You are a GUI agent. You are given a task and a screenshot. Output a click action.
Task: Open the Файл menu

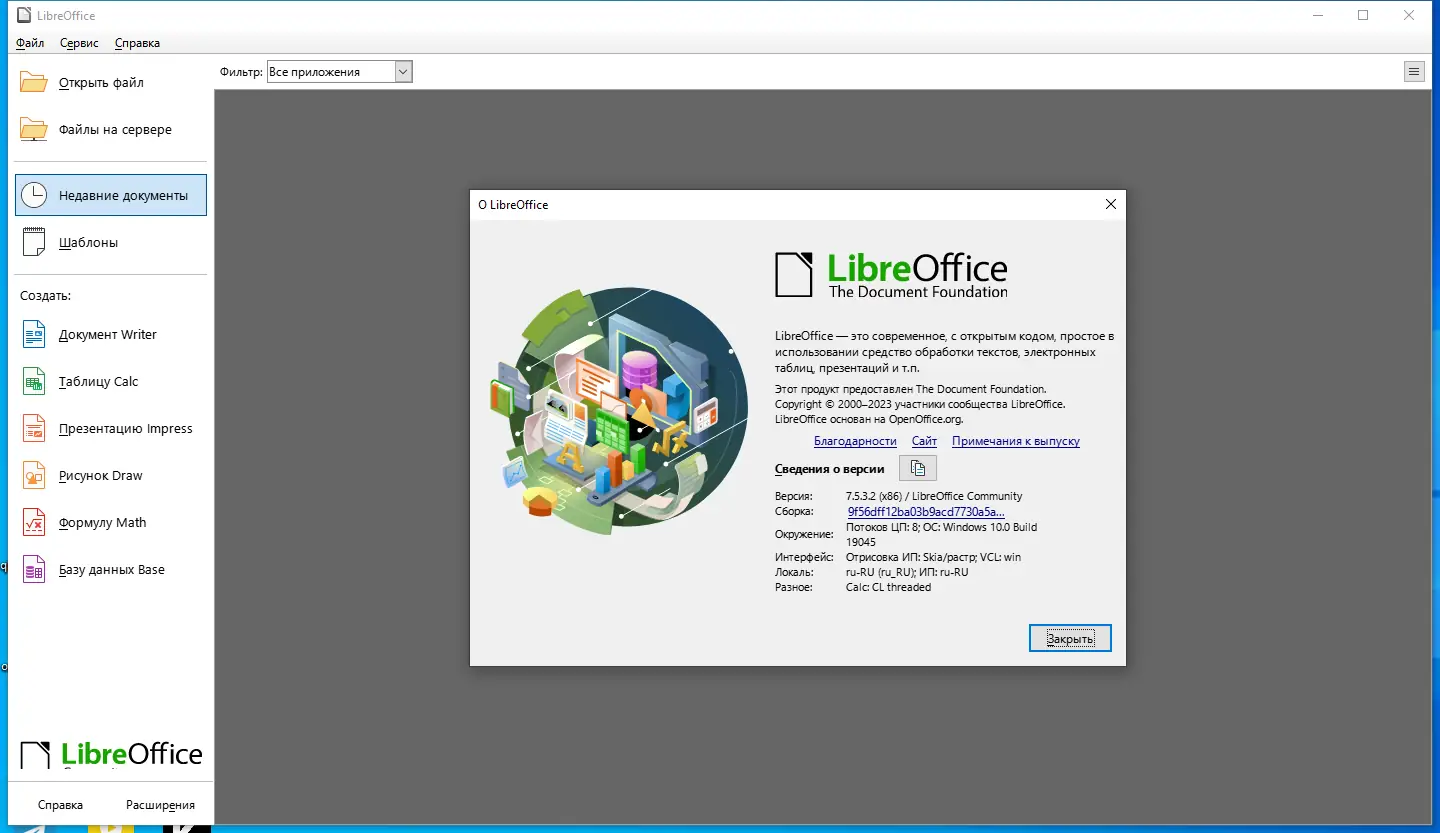coord(29,43)
